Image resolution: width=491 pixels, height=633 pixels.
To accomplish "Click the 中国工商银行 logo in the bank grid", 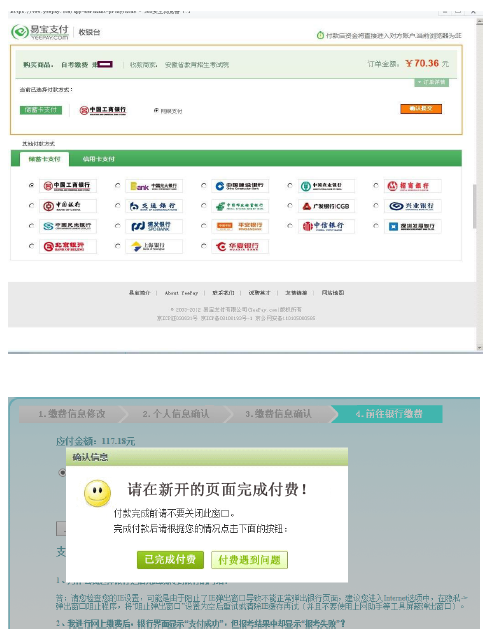I will pos(68,186).
